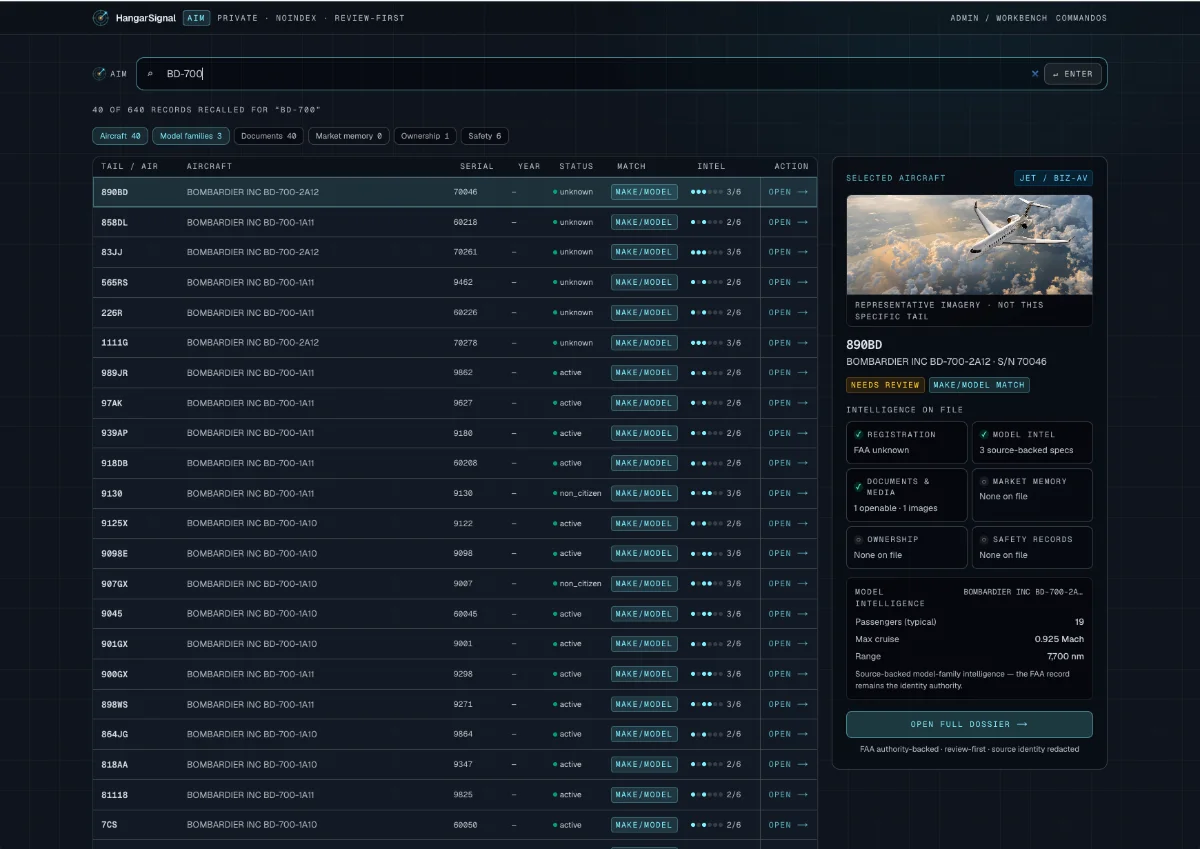Go to Admin / Workbench
1200x849 pixels.
pyautogui.click(x=999, y=18)
